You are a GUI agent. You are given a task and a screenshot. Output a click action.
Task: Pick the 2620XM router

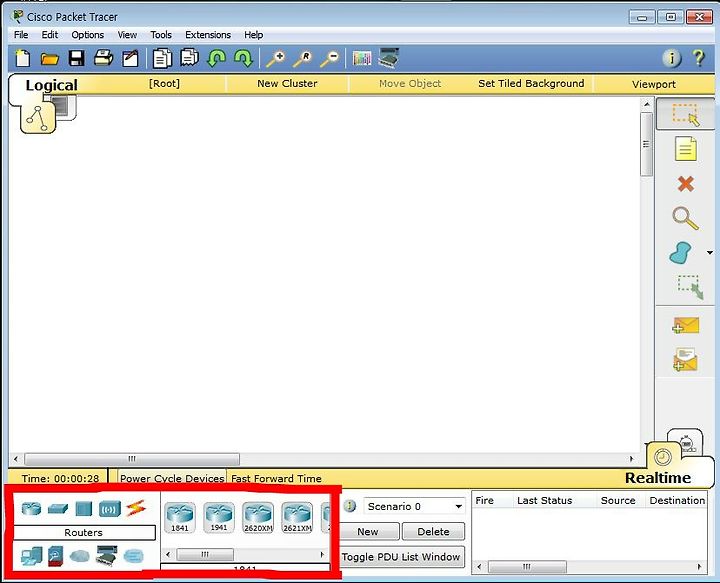tap(258, 517)
